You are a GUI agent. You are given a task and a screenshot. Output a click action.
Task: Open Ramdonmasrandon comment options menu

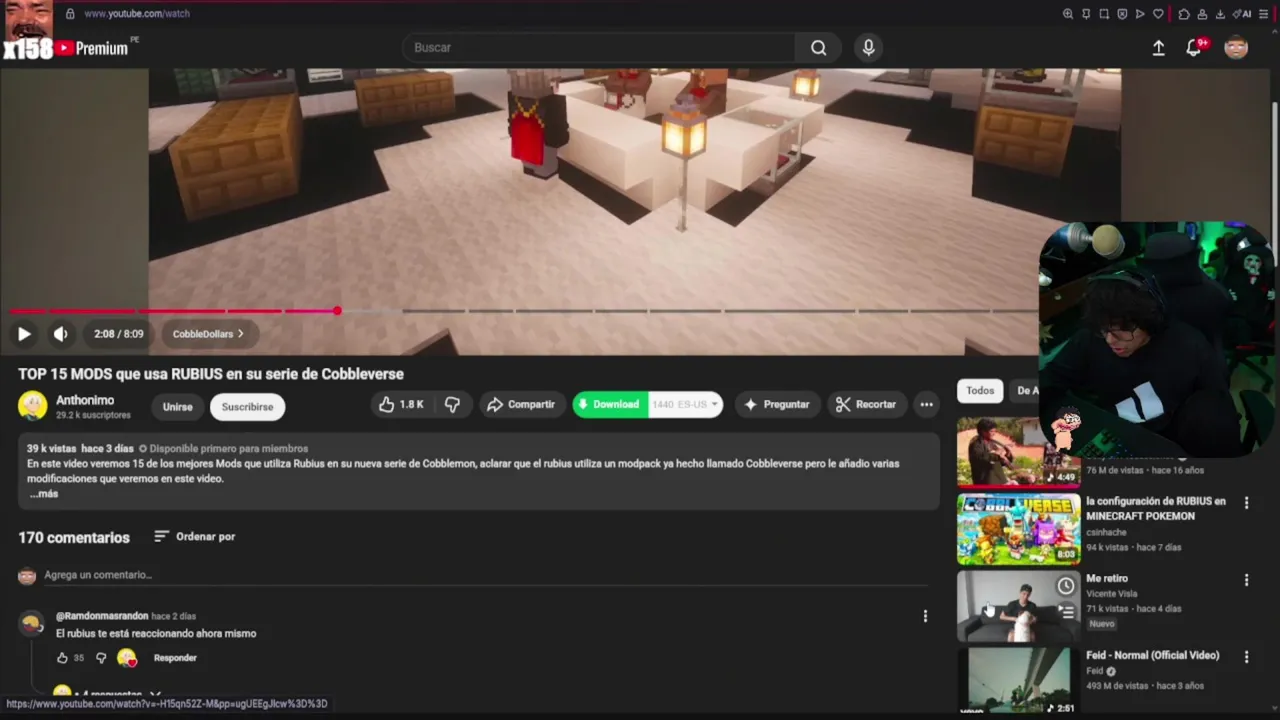click(925, 616)
